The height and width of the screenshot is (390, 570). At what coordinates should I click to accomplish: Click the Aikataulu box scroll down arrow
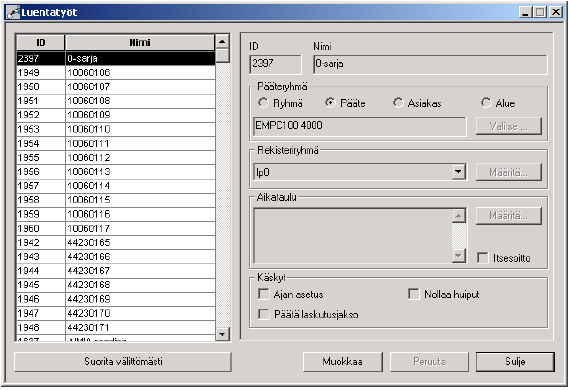click(459, 256)
